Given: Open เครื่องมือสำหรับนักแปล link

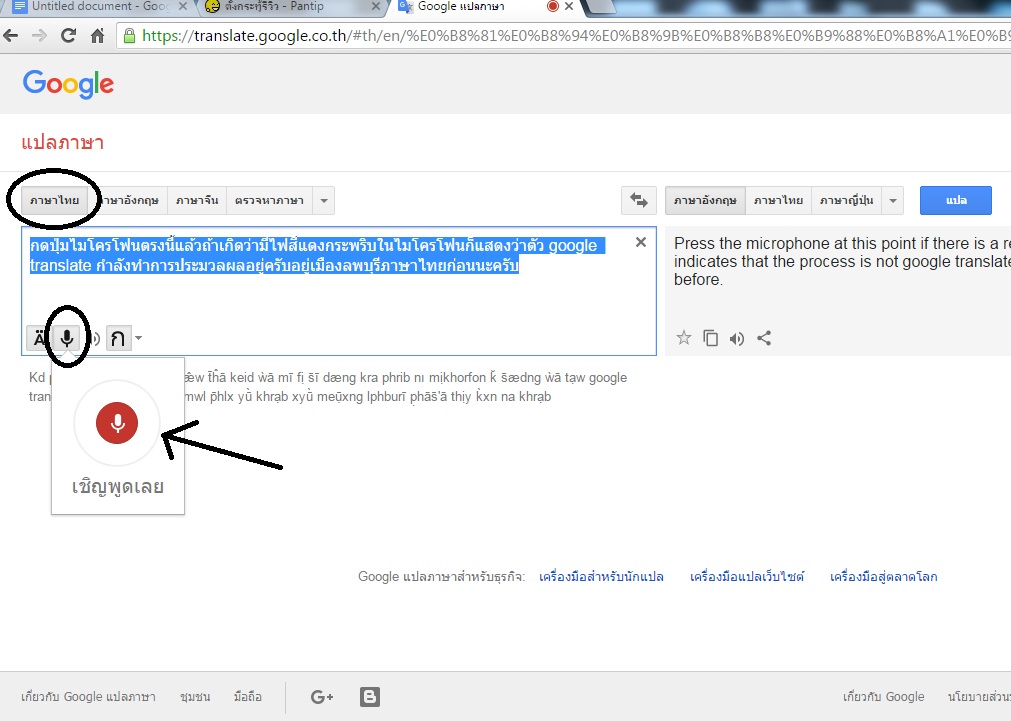Looking at the screenshot, I should (601, 577).
